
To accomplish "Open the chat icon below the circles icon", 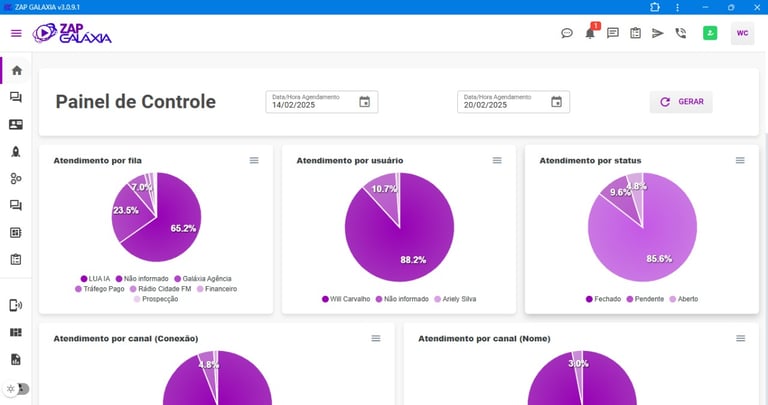I will (16, 206).
